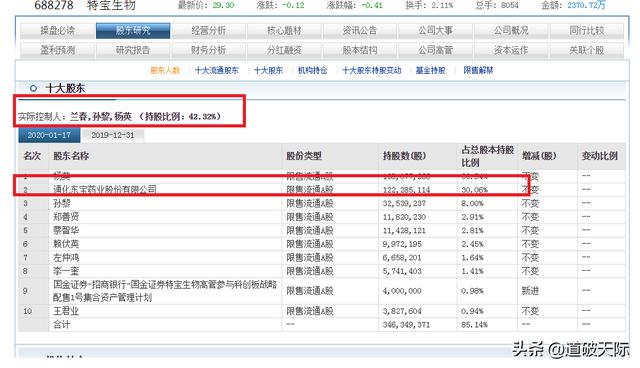
Task: Click the 名次 column header
Action: [x=32, y=156]
